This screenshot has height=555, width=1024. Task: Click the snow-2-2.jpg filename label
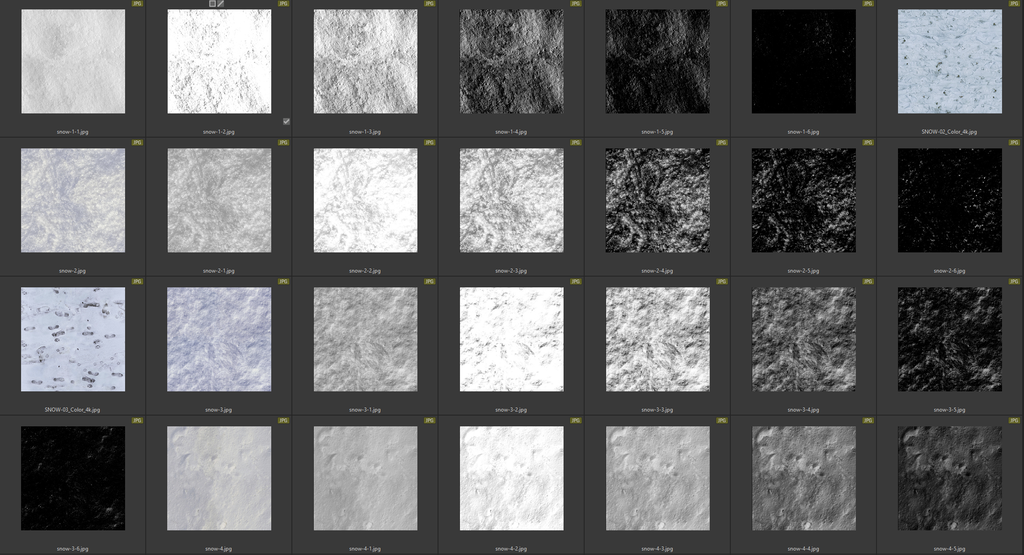click(x=365, y=270)
